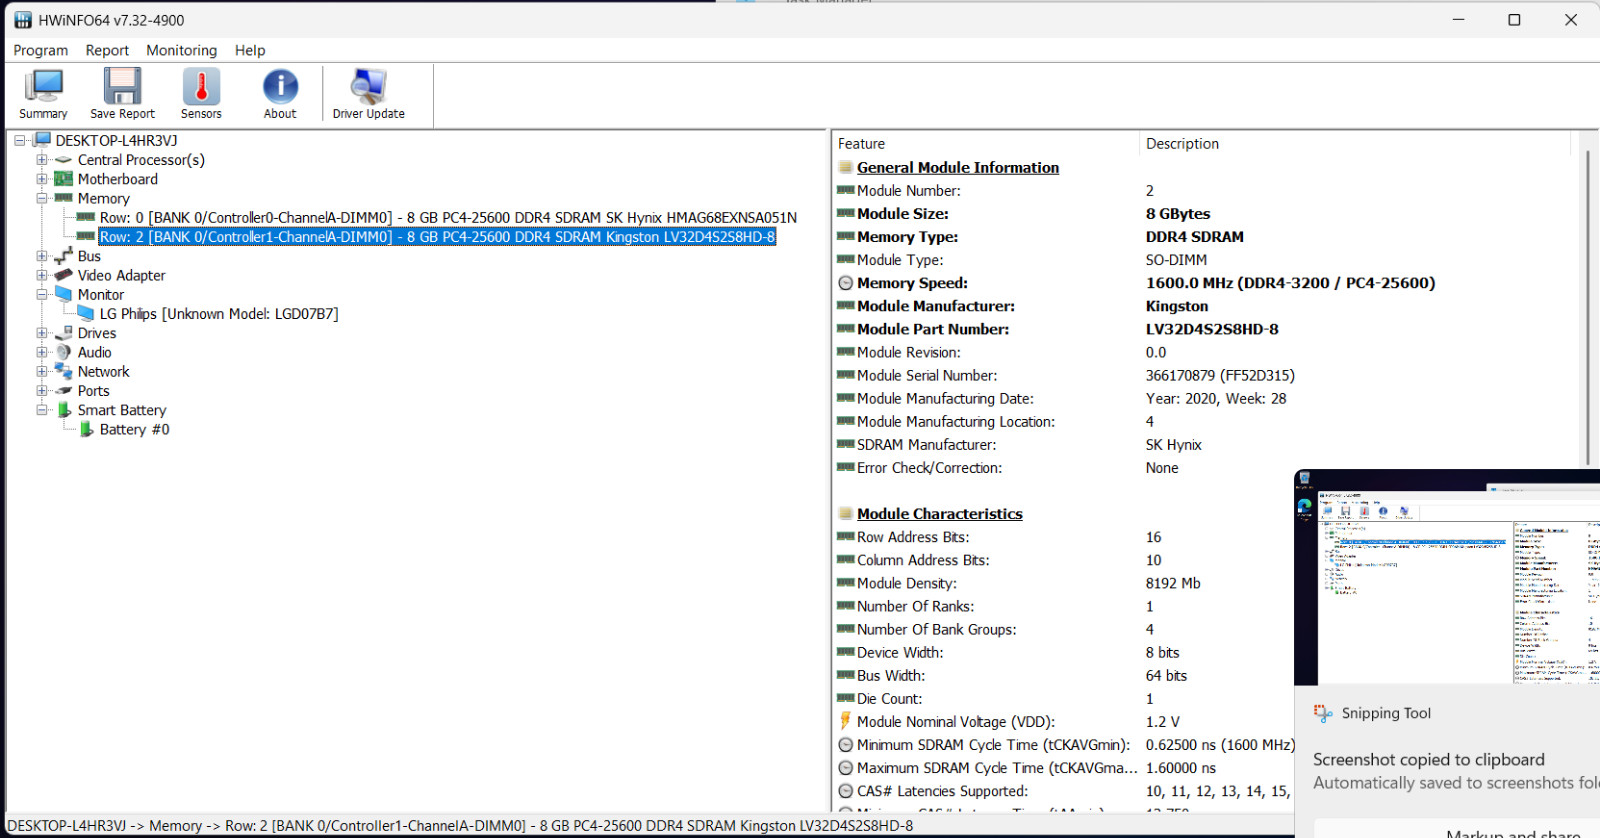The width and height of the screenshot is (1600, 838).
Task: Expand the Central Processor(s) node
Action: (42, 160)
